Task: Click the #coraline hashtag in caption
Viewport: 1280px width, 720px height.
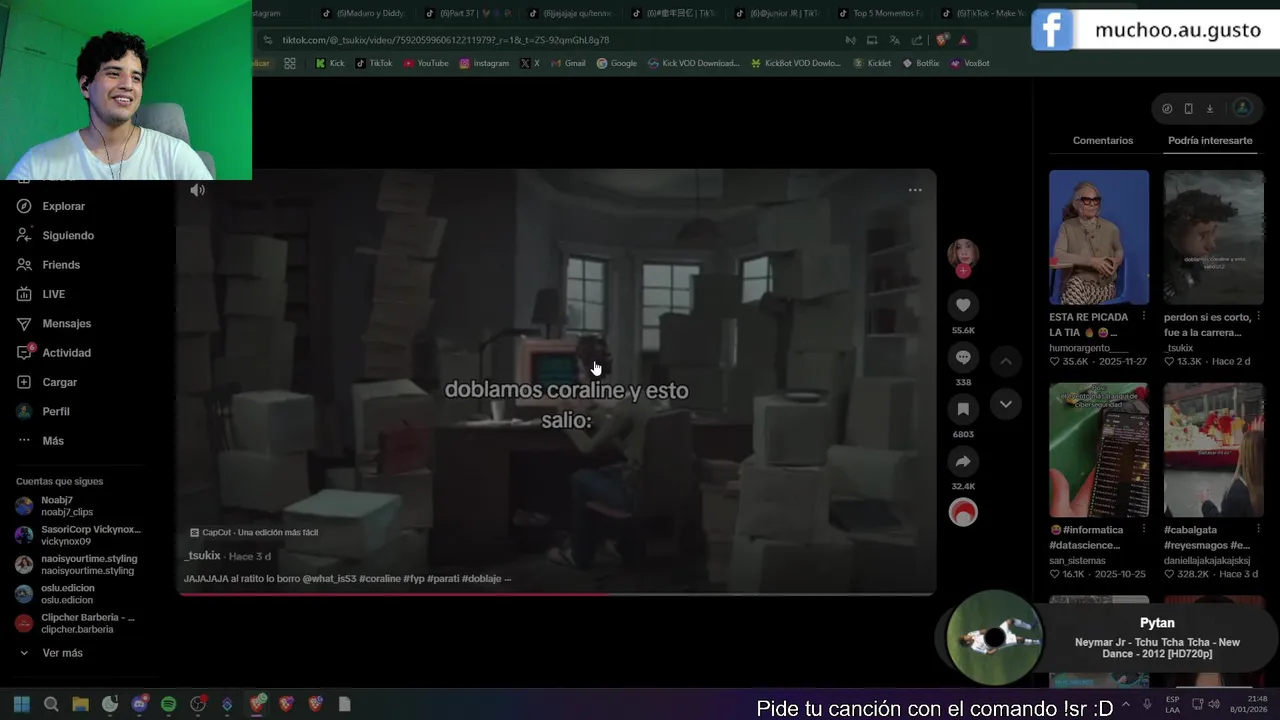Action: pos(380,579)
